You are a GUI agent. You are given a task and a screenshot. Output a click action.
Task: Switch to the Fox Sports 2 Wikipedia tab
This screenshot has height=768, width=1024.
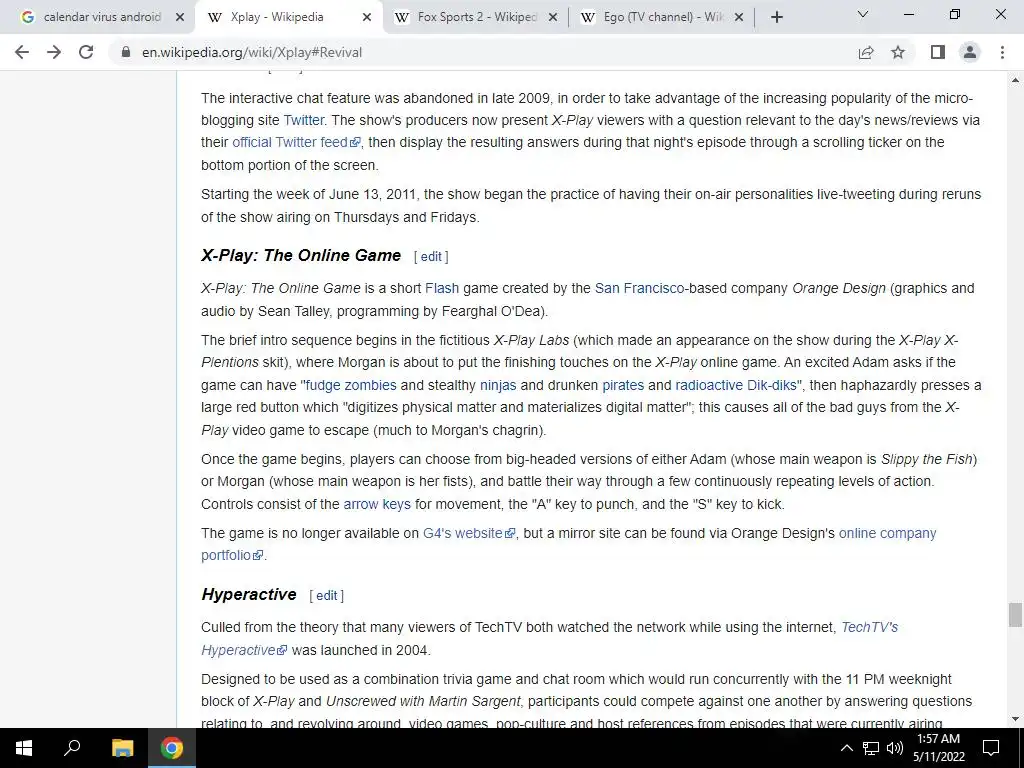[x=473, y=18]
